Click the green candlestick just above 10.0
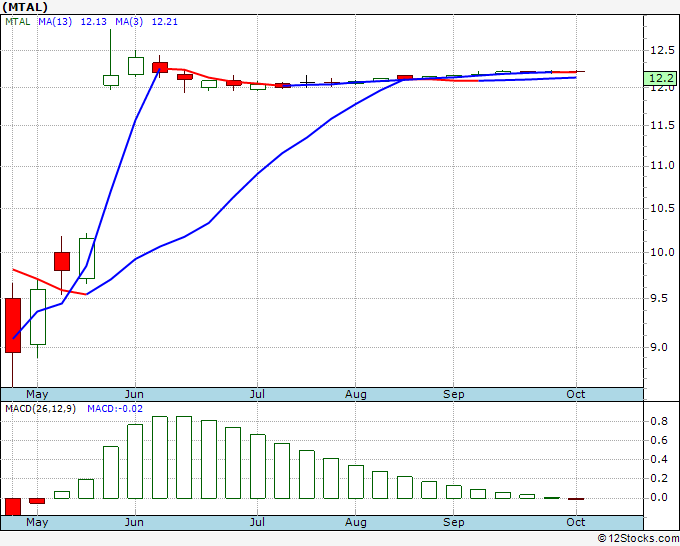 pyautogui.click(x=87, y=258)
